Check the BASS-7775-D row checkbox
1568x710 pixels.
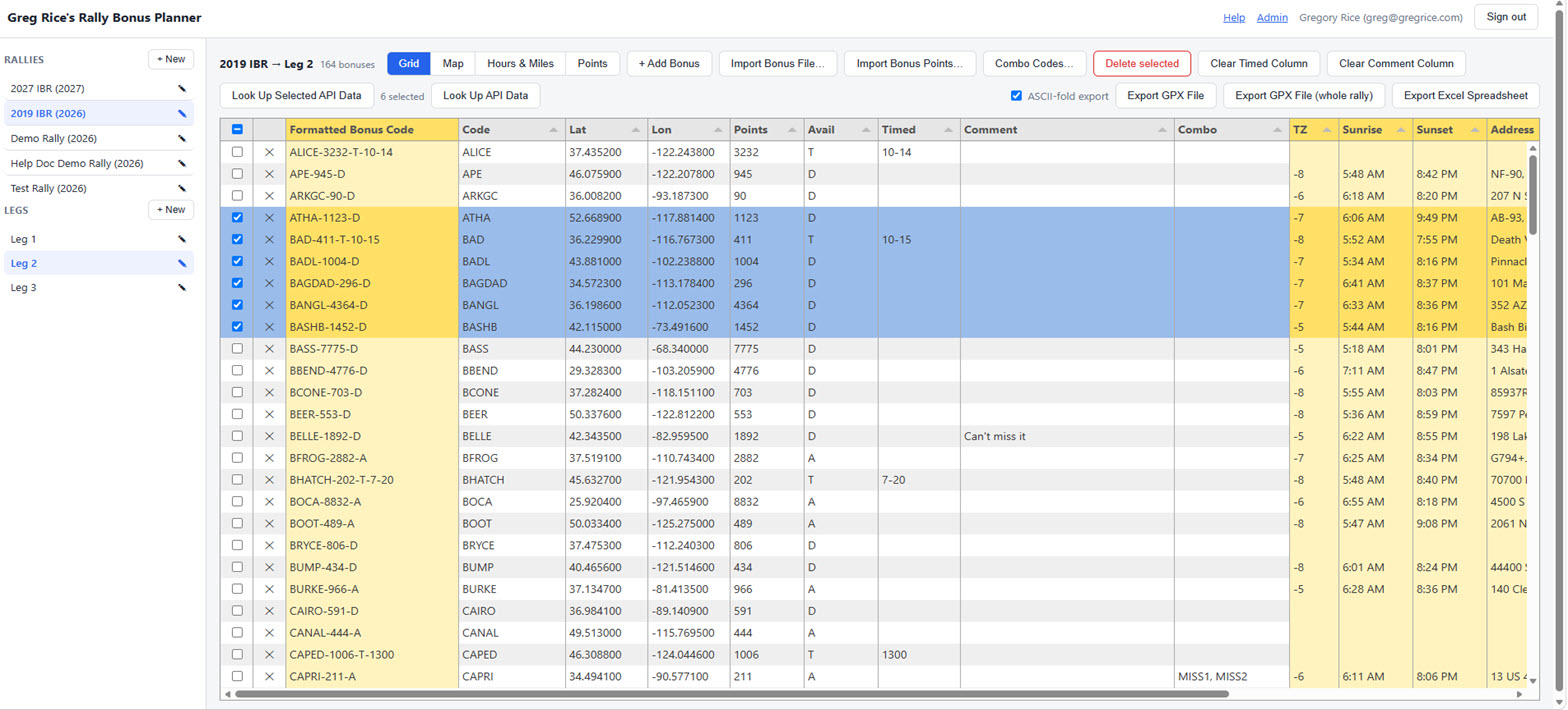coord(237,349)
